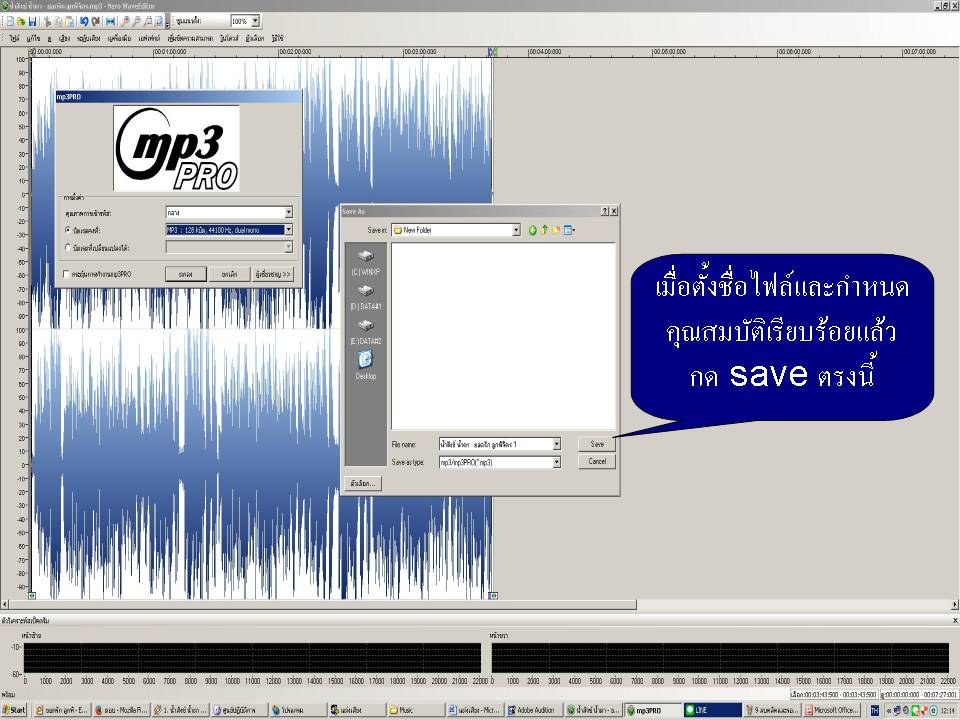Screen dimensions: 960x720
Task: Click the Zoom Out magnifier icon
Action: tap(137, 21)
